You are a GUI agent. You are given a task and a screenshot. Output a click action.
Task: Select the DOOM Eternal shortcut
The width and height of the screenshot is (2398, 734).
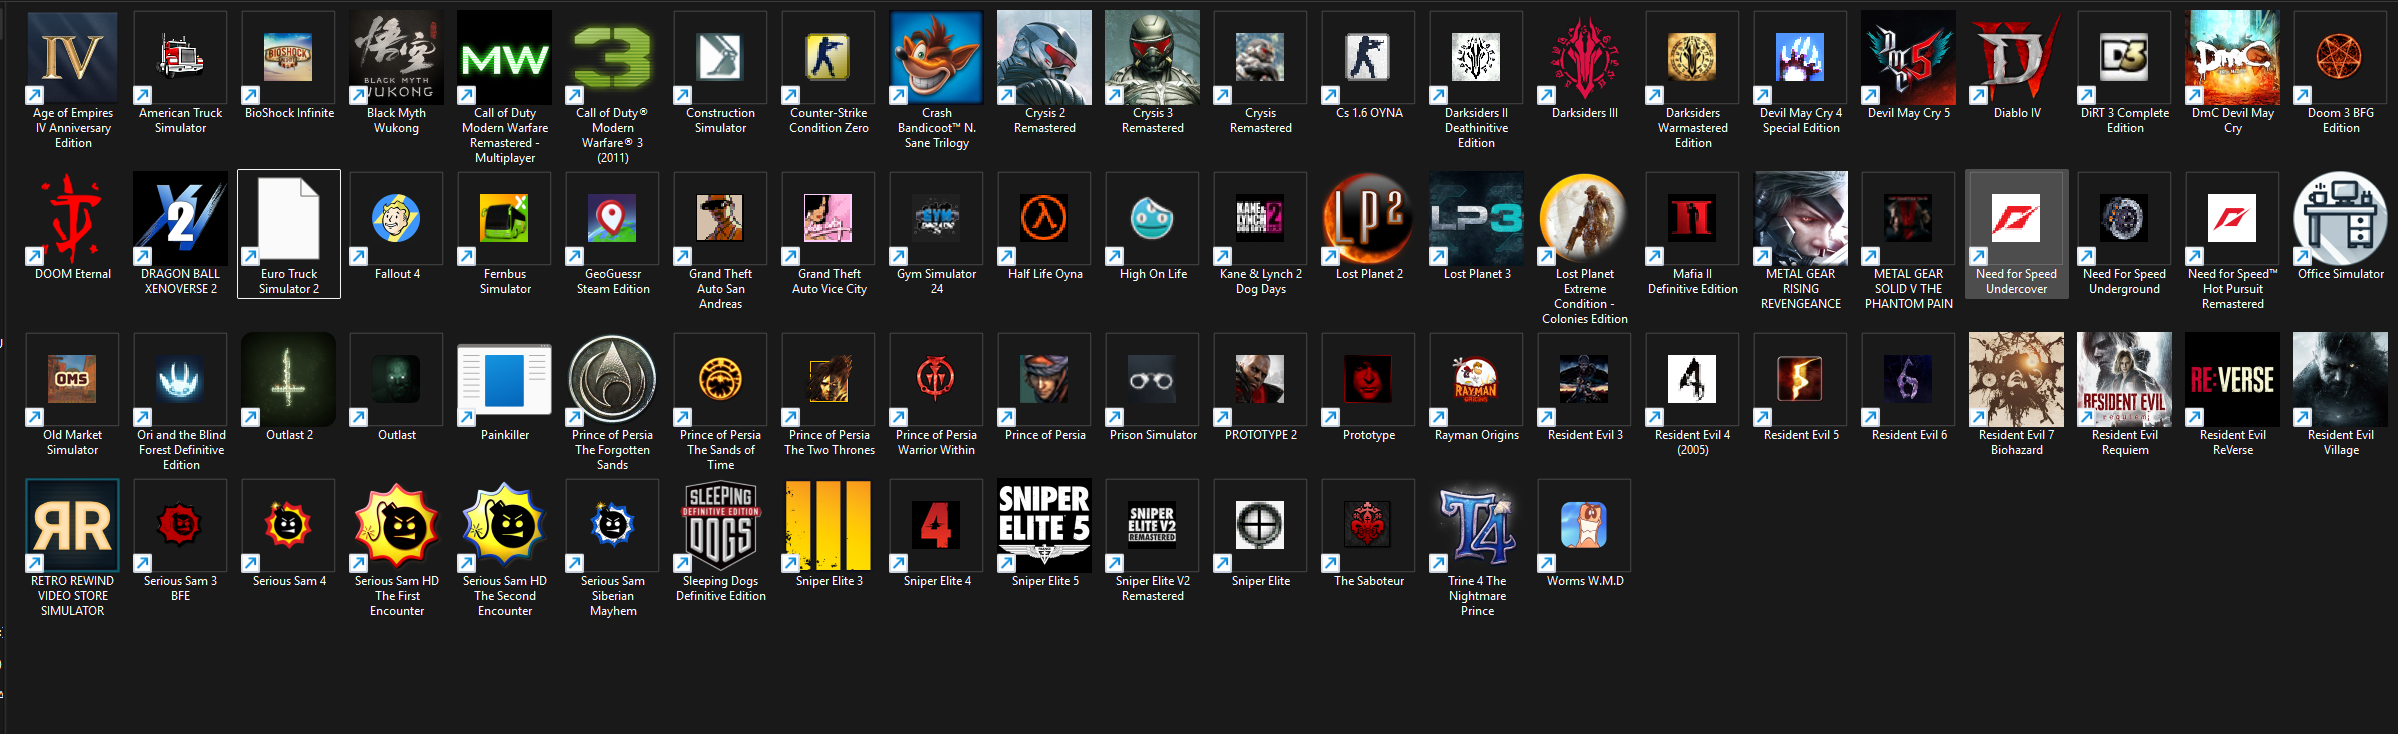tap(72, 219)
